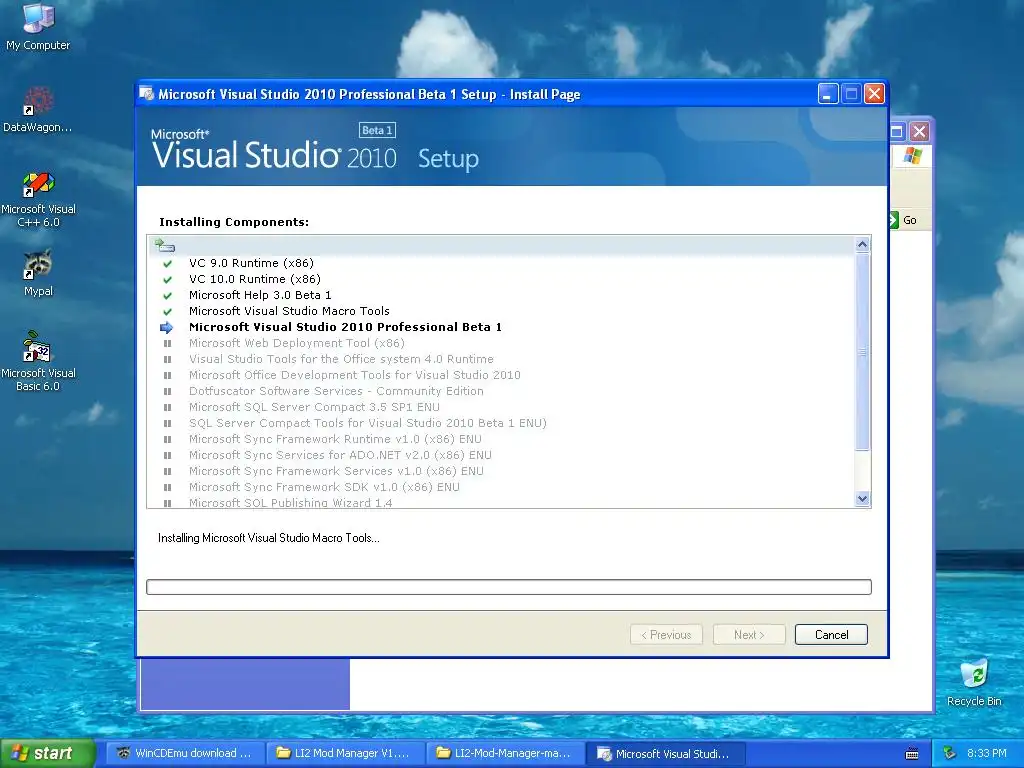Click the check mark beside Microsoft Help 3.0 Beta 1
Viewport: 1024px width, 768px height.
click(x=167, y=296)
